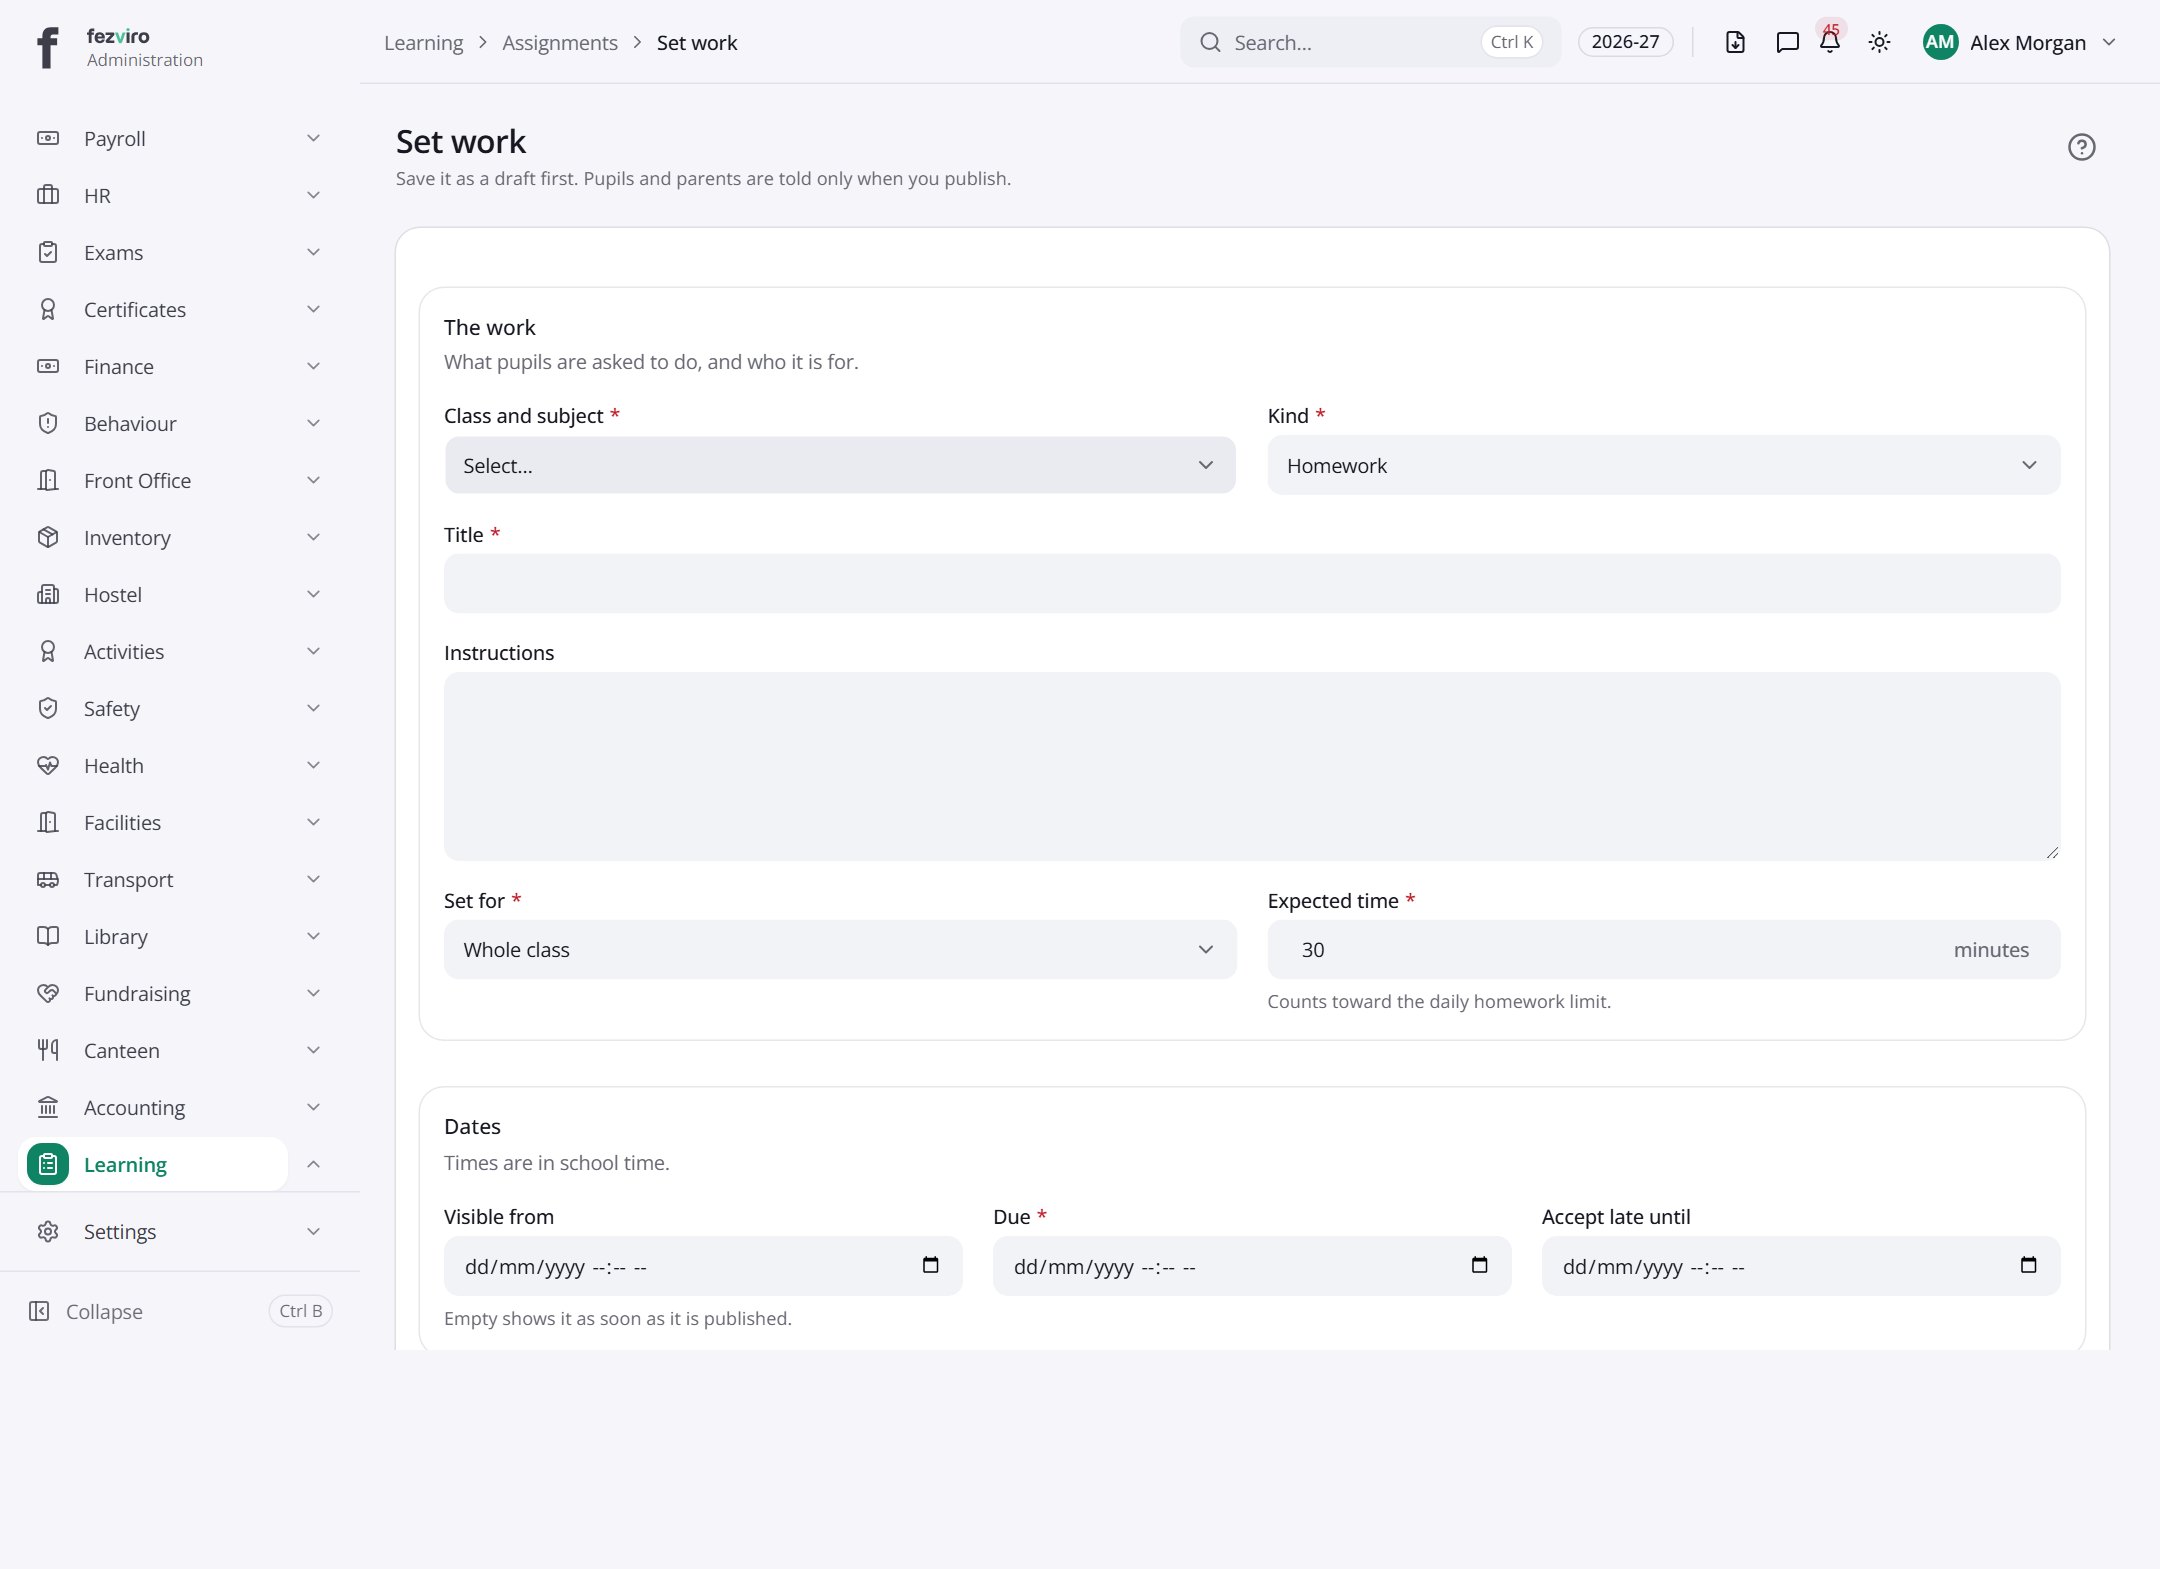Open the Alex Morgan user menu chevron
This screenshot has height=1569, width=2160.
point(2109,42)
